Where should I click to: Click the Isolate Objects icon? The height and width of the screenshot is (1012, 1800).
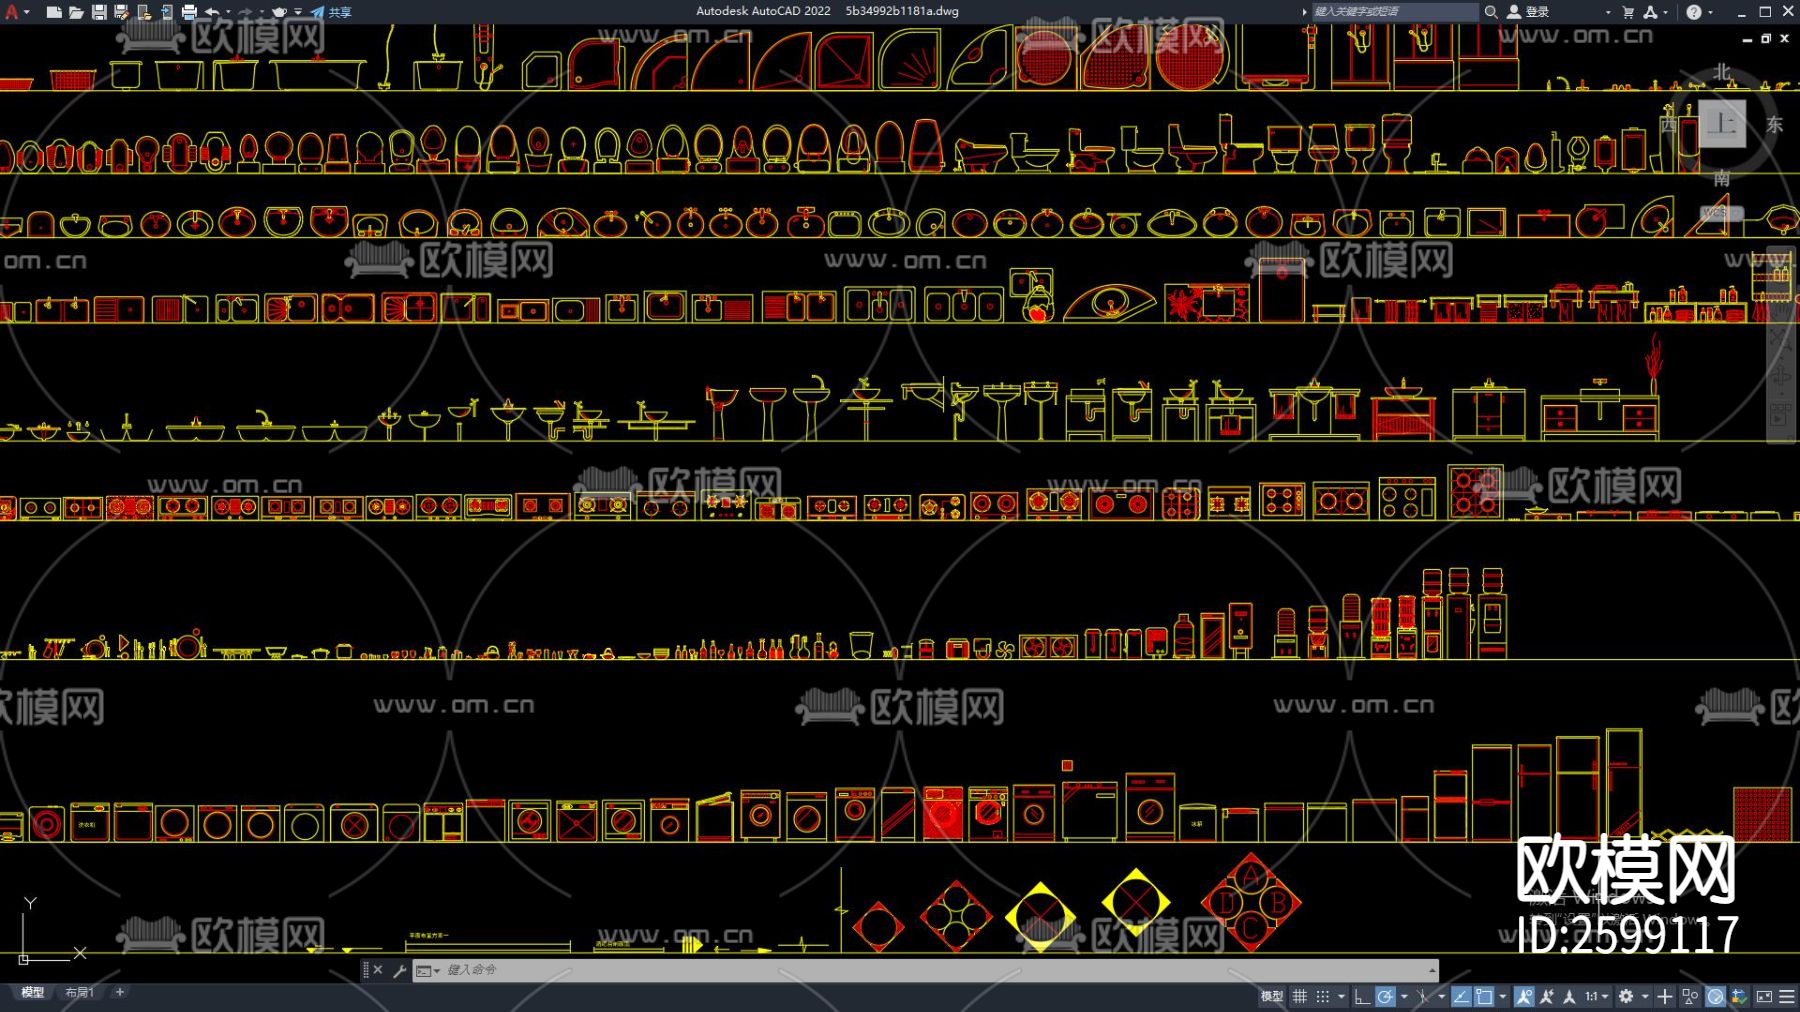(1691, 996)
